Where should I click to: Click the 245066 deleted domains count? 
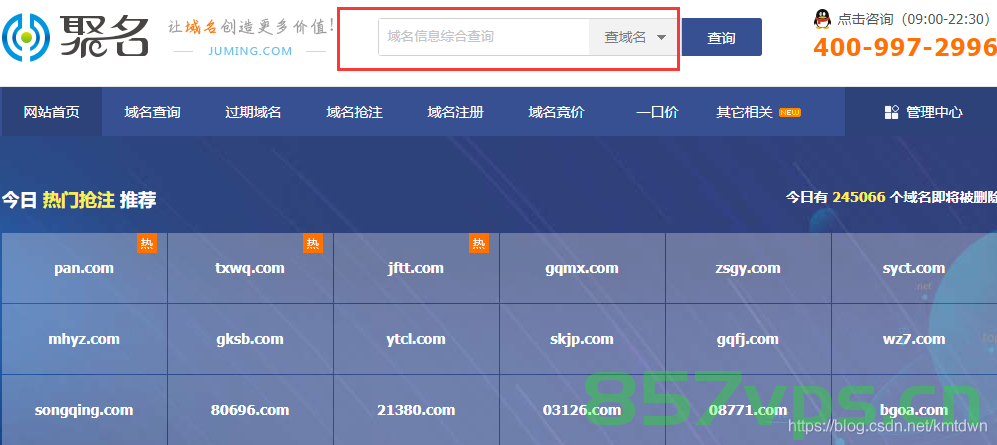[x=858, y=197]
